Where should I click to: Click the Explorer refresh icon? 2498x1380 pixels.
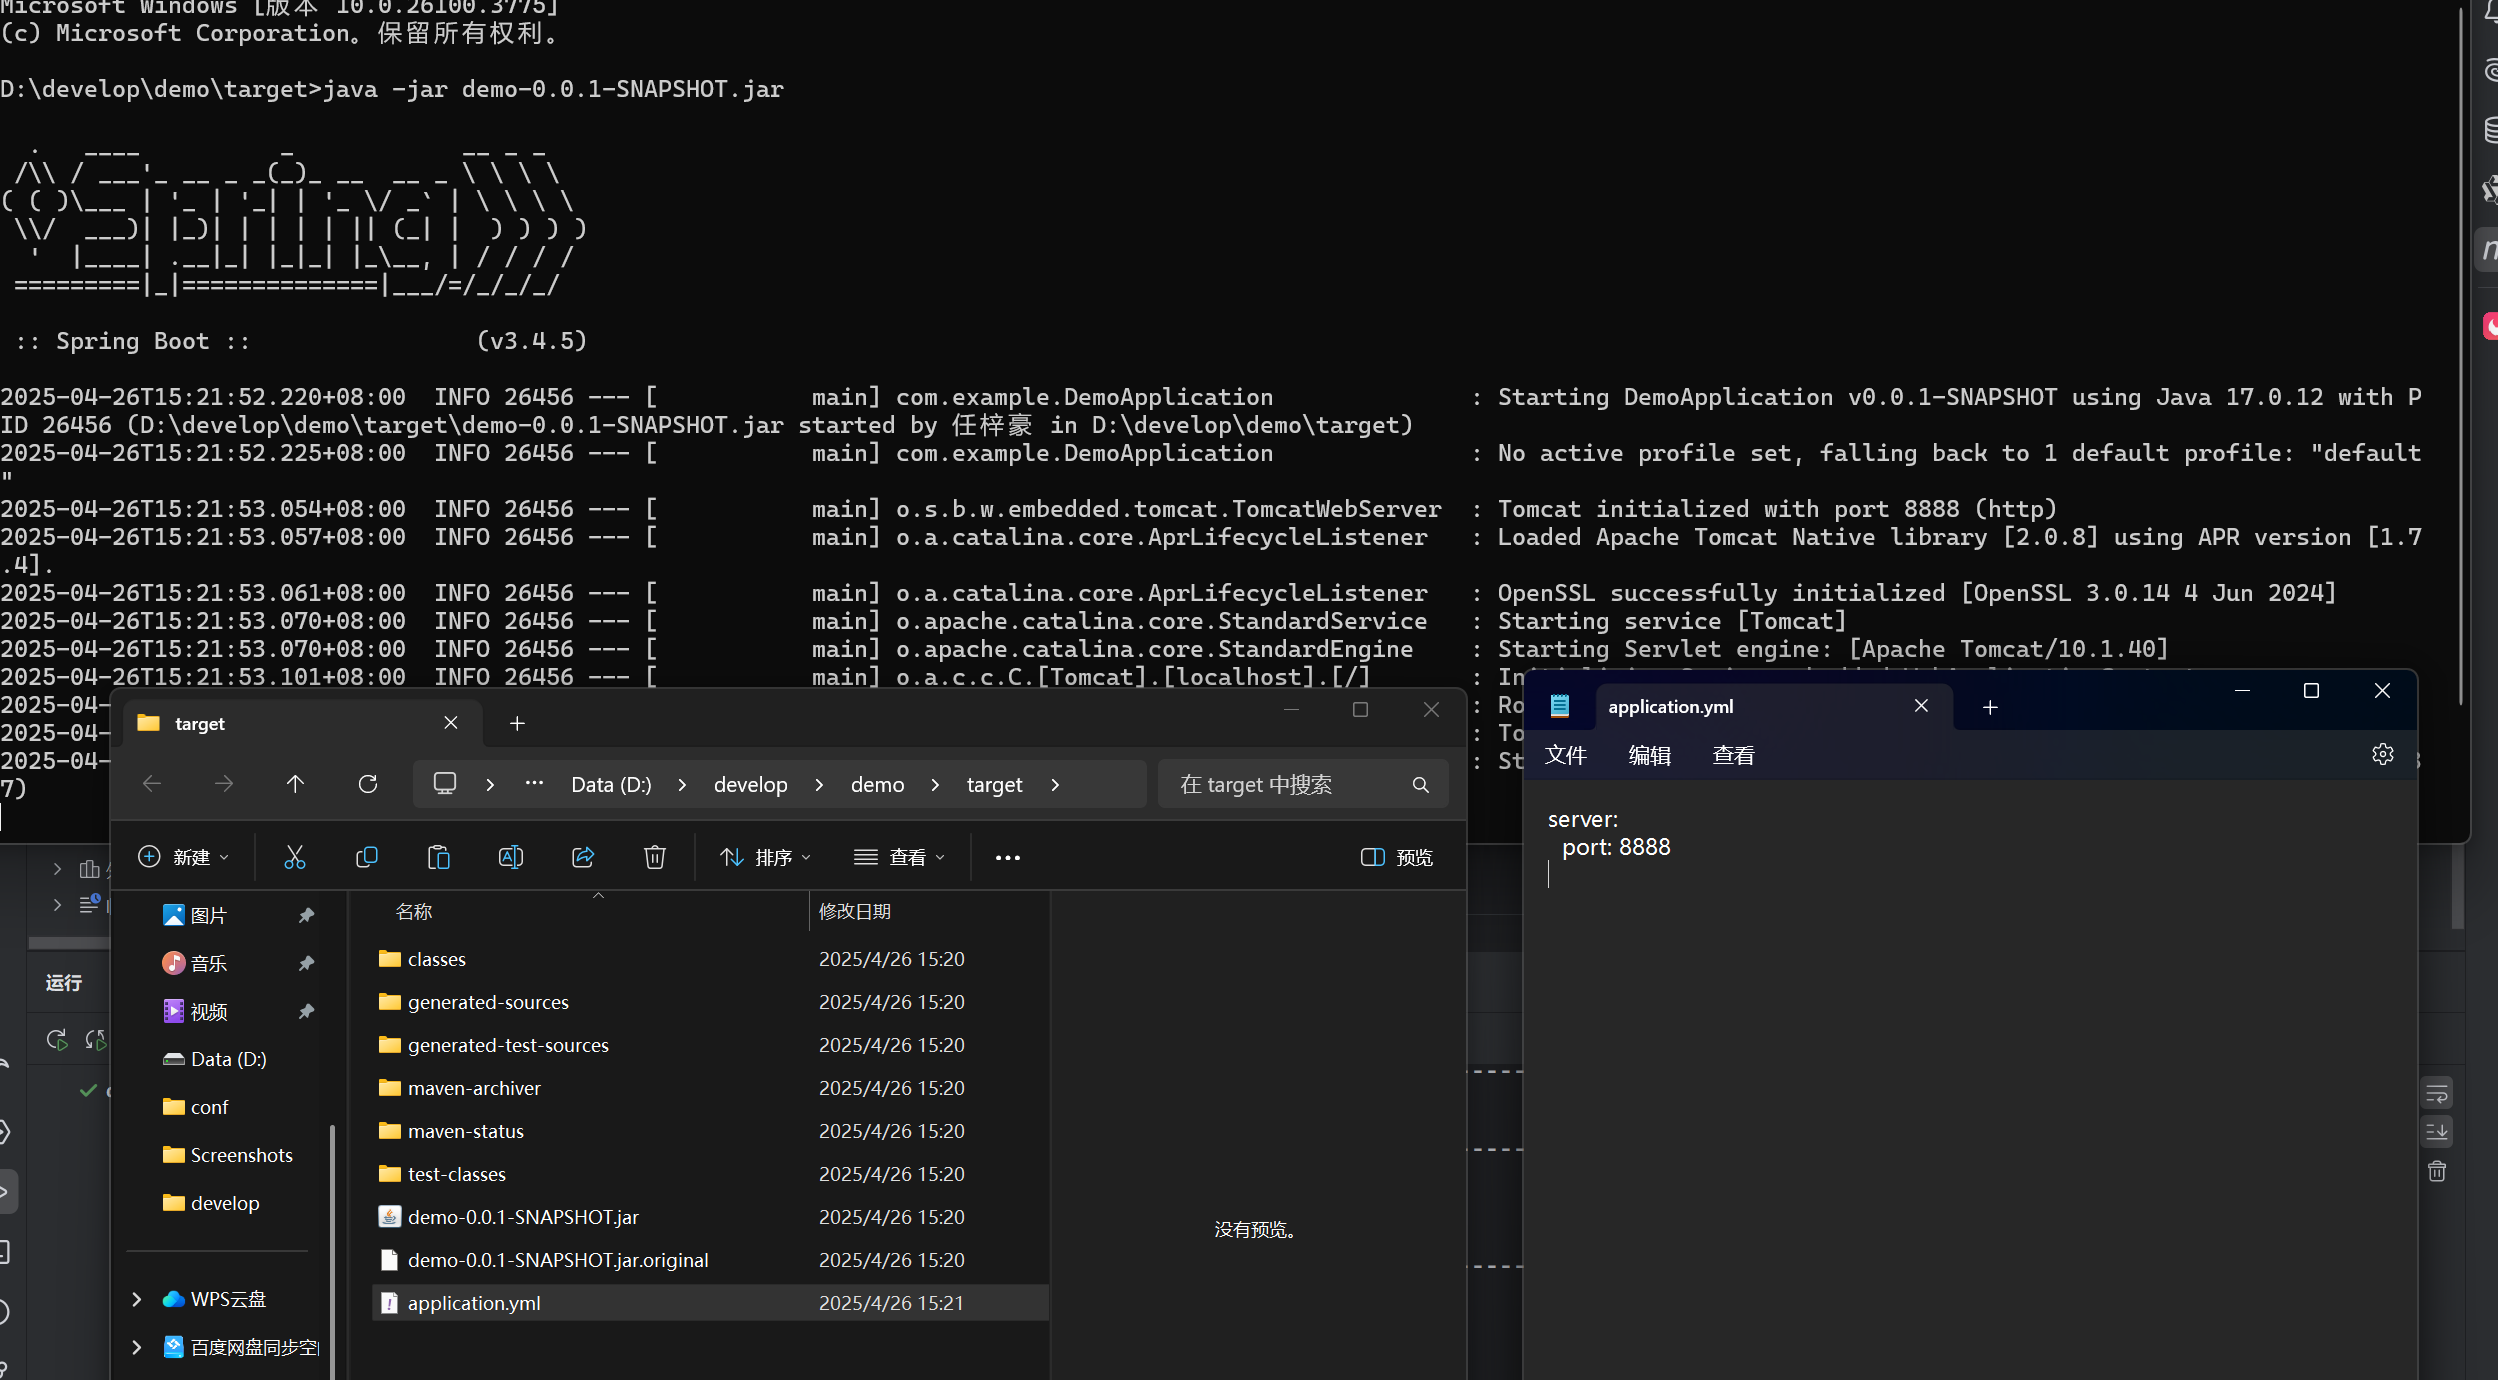[368, 784]
